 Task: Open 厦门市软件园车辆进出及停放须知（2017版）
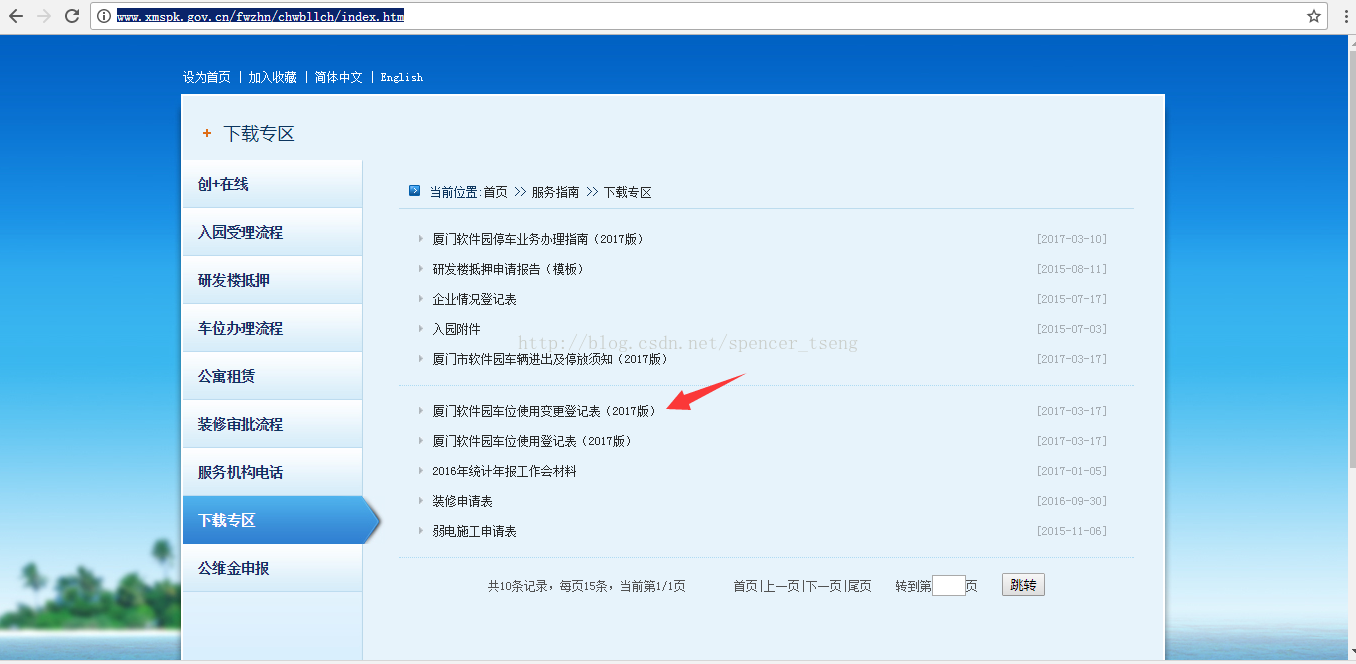(550, 359)
